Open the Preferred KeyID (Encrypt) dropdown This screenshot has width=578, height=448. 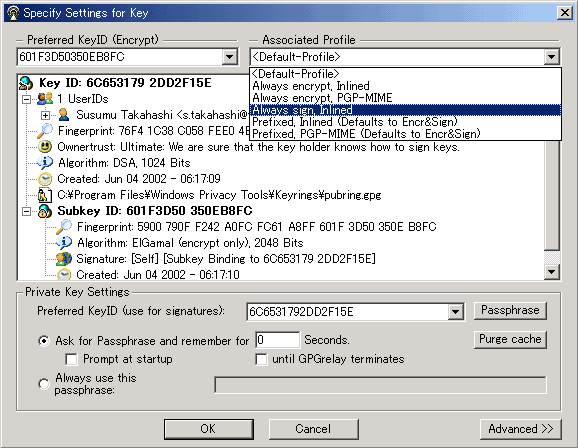229,57
